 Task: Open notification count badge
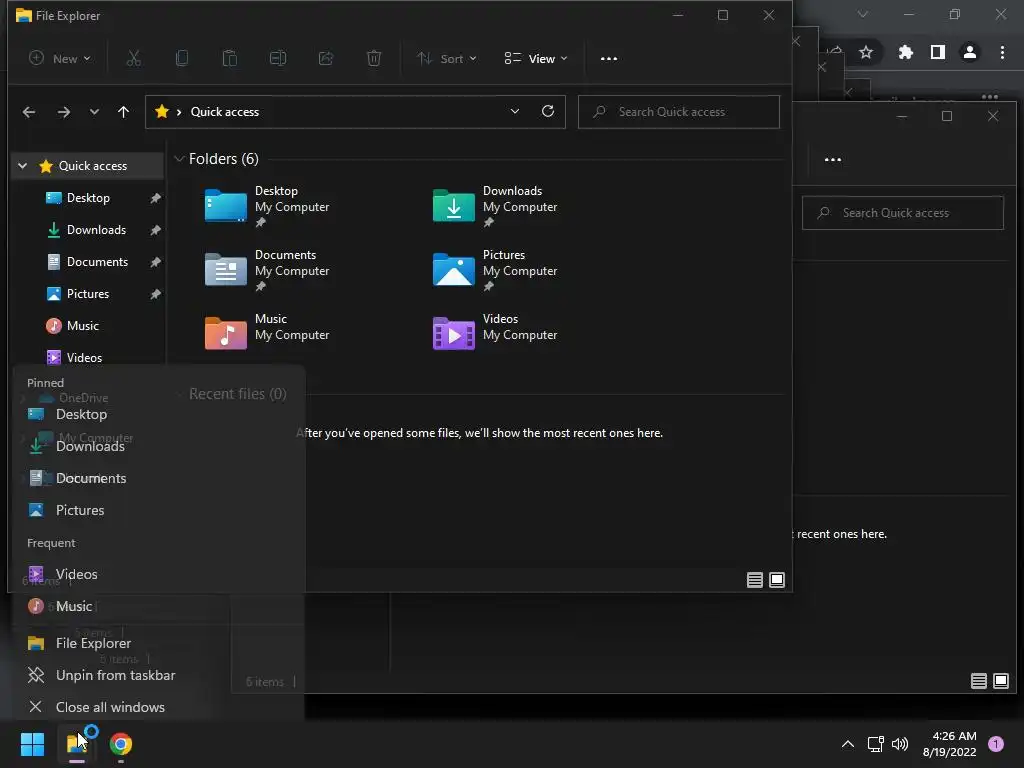click(996, 744)
